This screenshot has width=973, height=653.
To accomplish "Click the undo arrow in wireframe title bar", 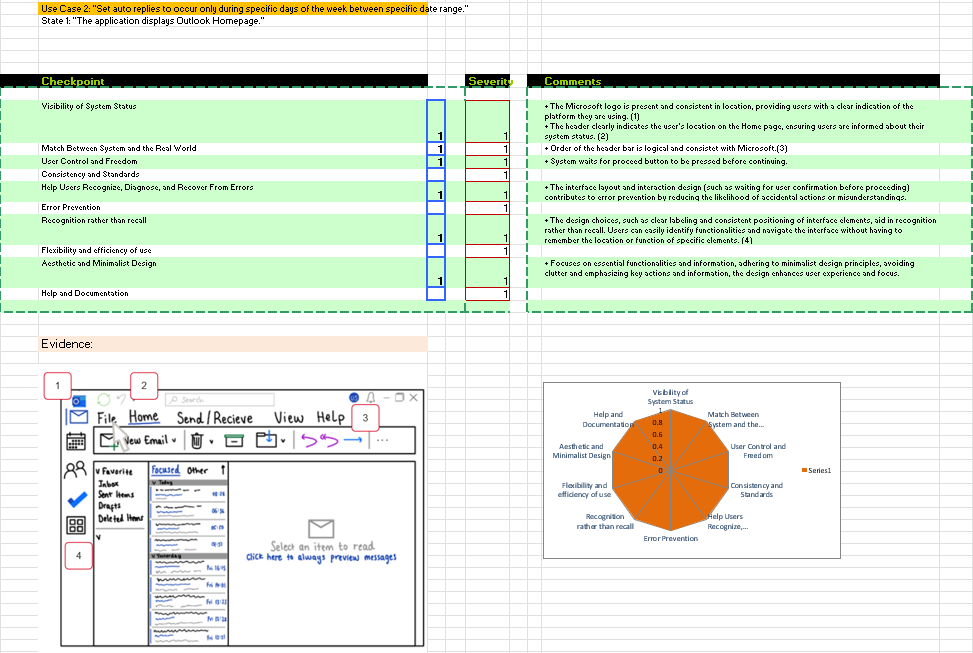I will pos(122,399).
